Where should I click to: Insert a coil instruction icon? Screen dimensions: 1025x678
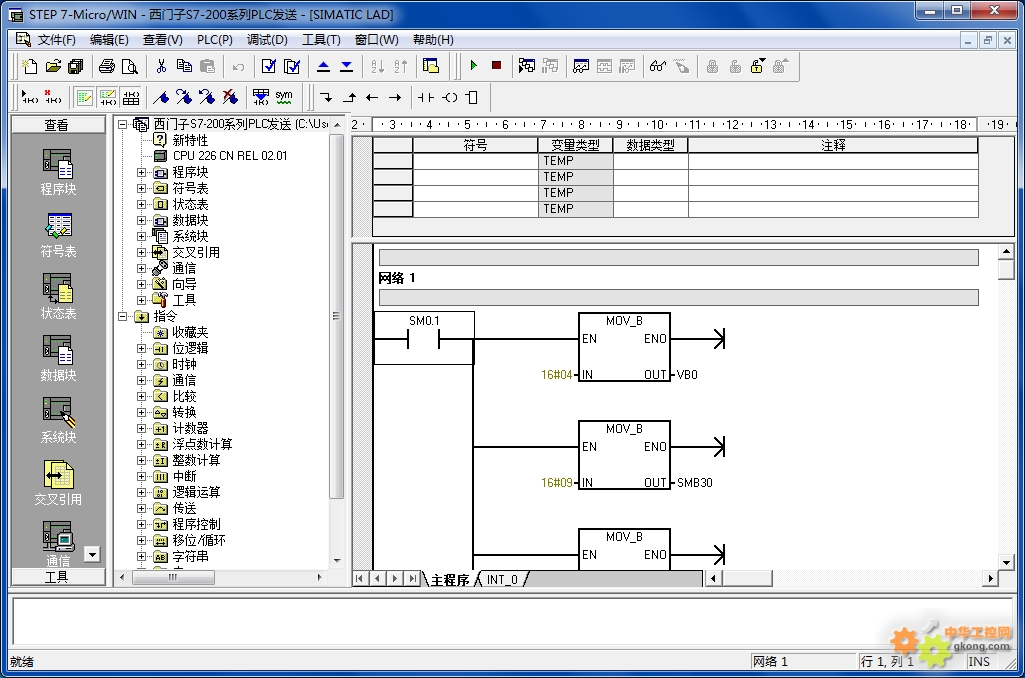pos(450,97)
